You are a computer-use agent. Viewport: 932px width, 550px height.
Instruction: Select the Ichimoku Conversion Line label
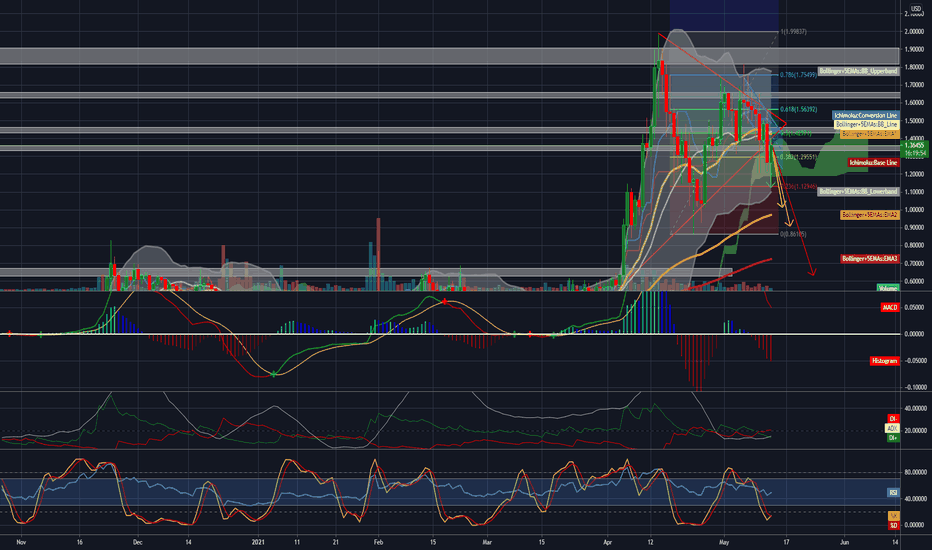(865, 115)
